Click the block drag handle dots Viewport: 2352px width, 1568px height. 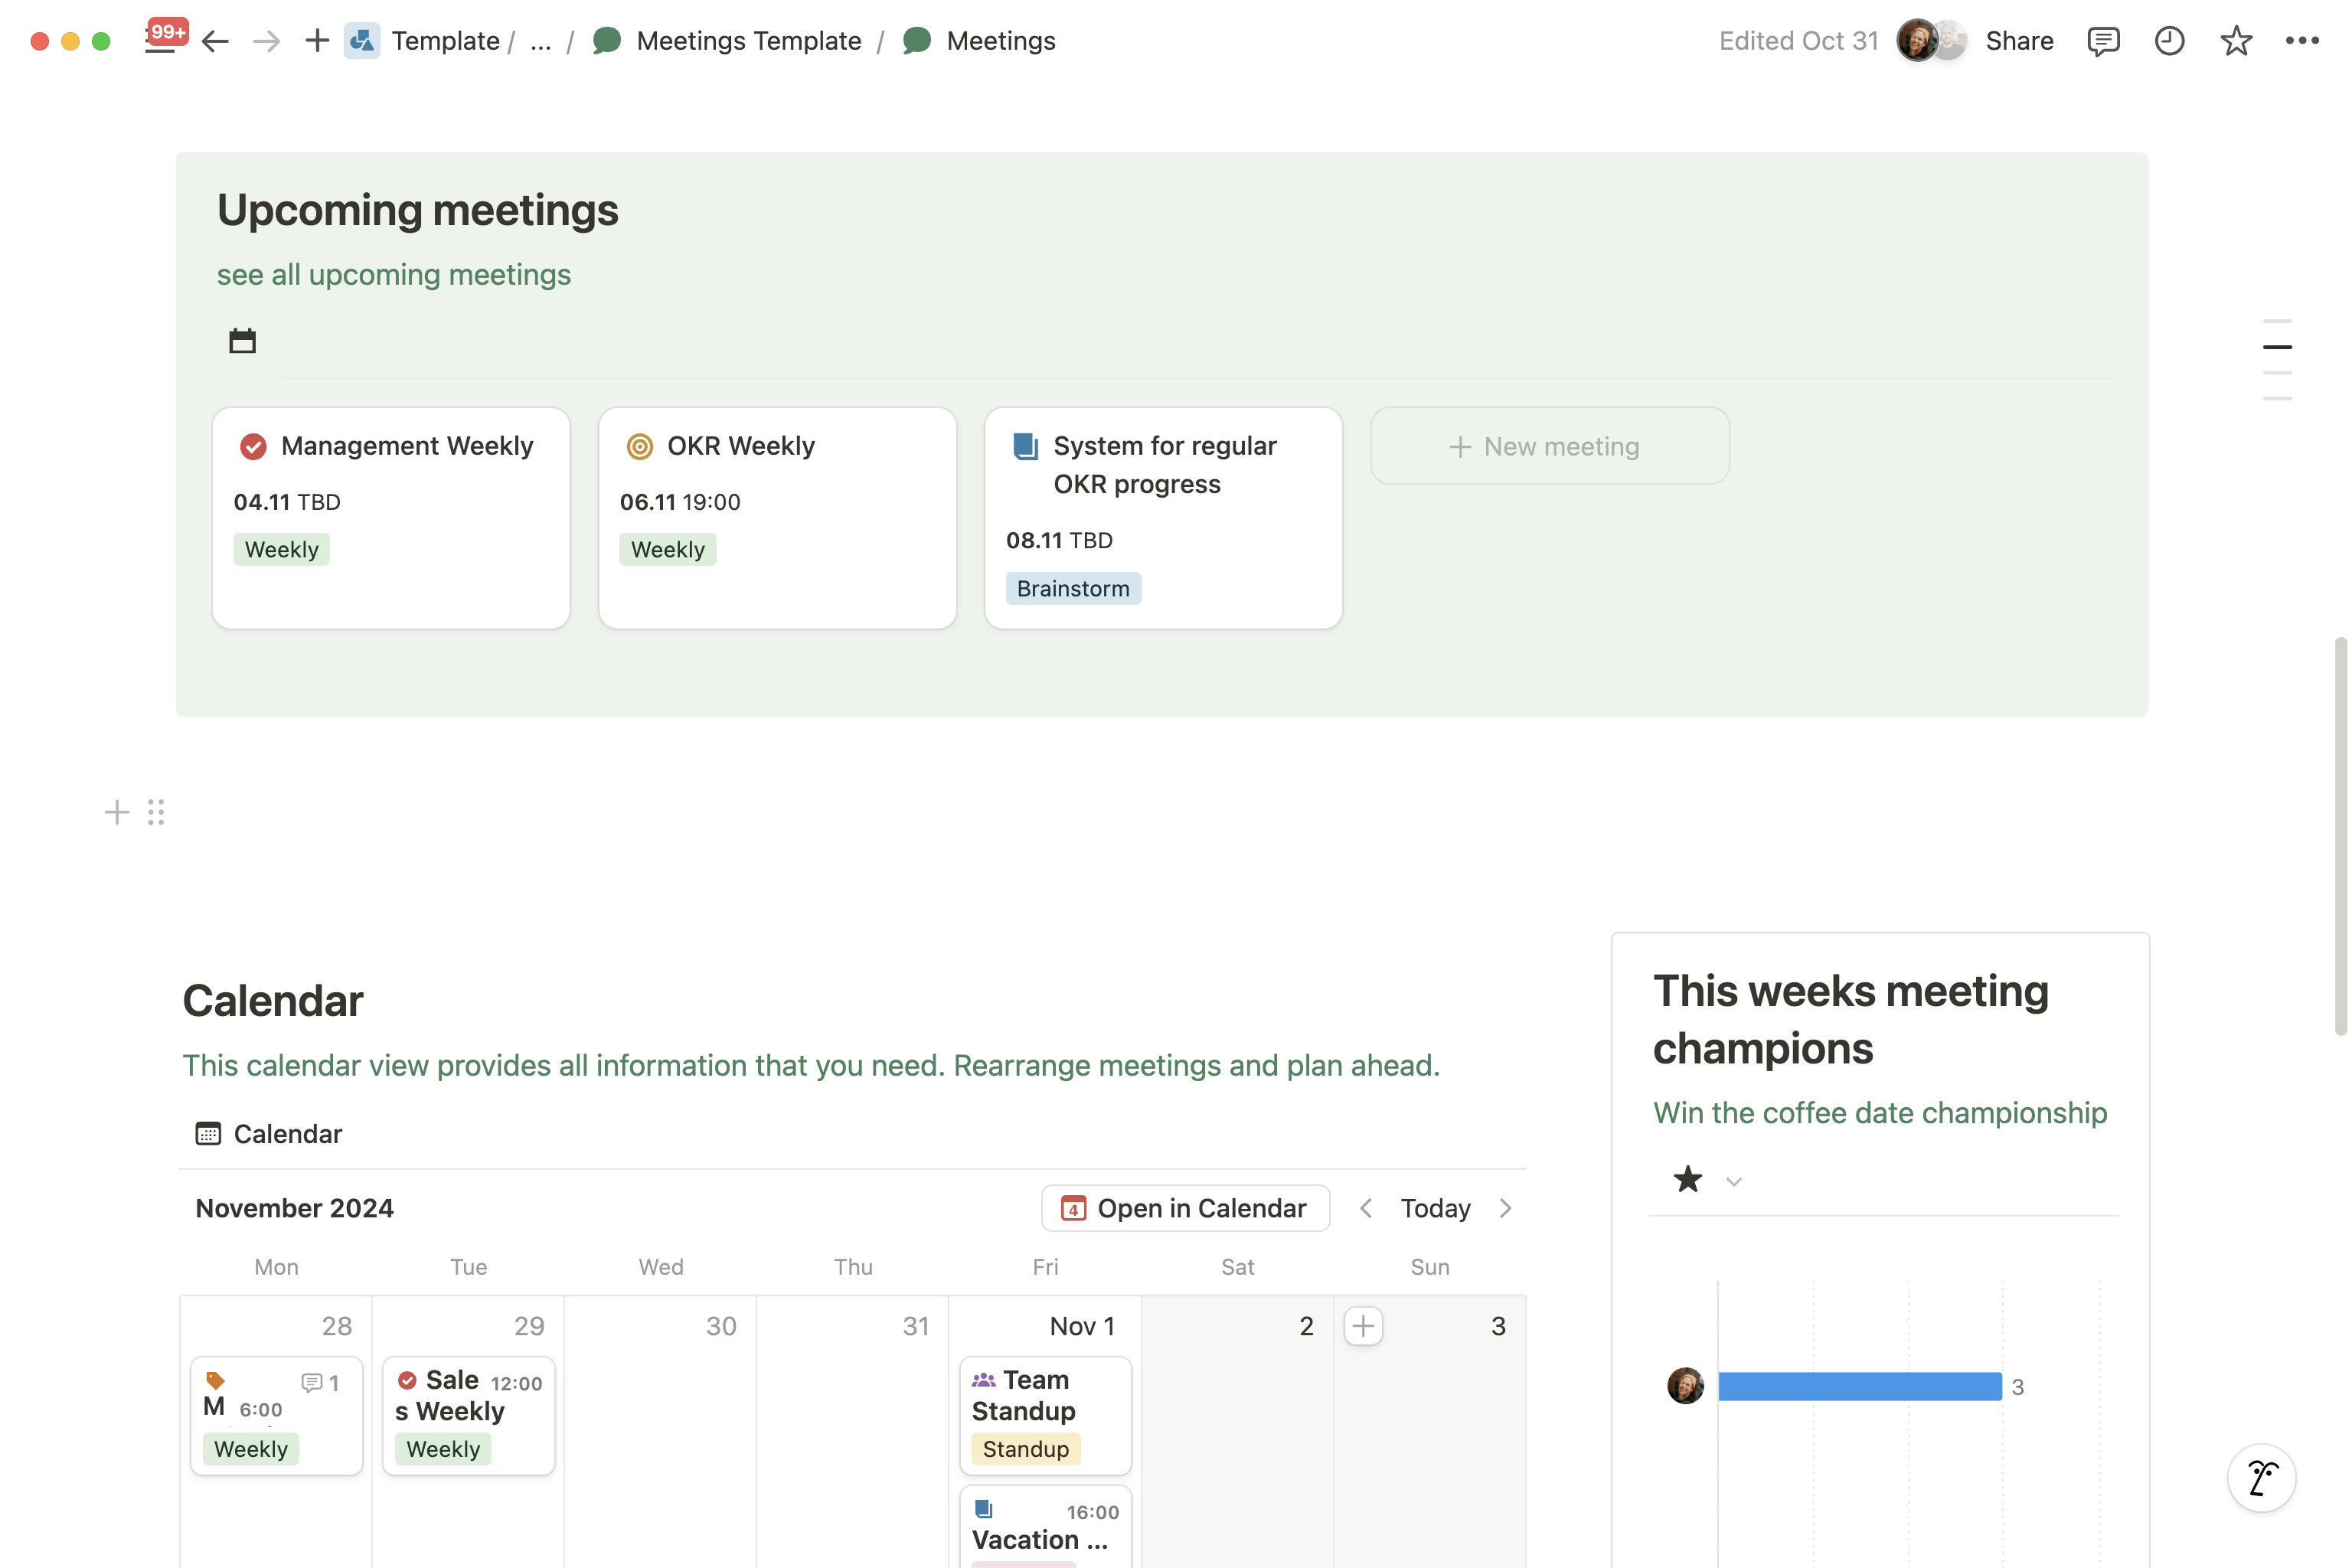coord(156,812)
